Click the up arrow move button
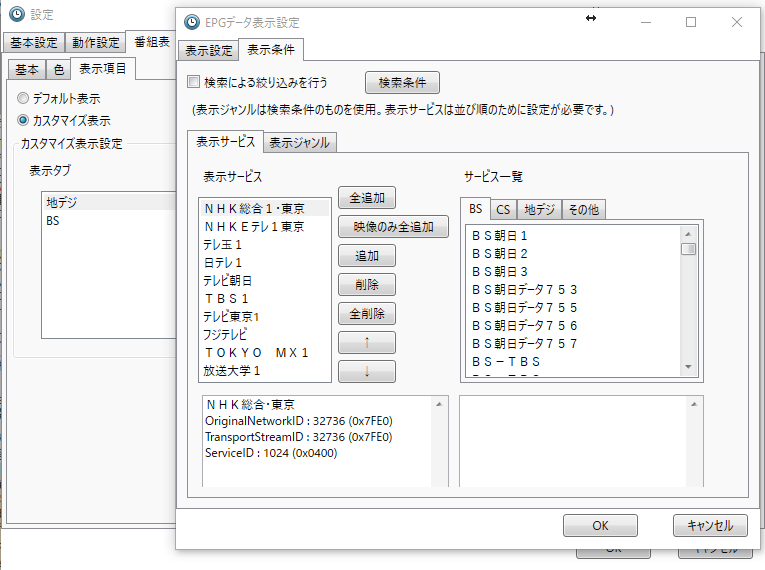The height and width of the screenshot is (570, 765). 367,343
